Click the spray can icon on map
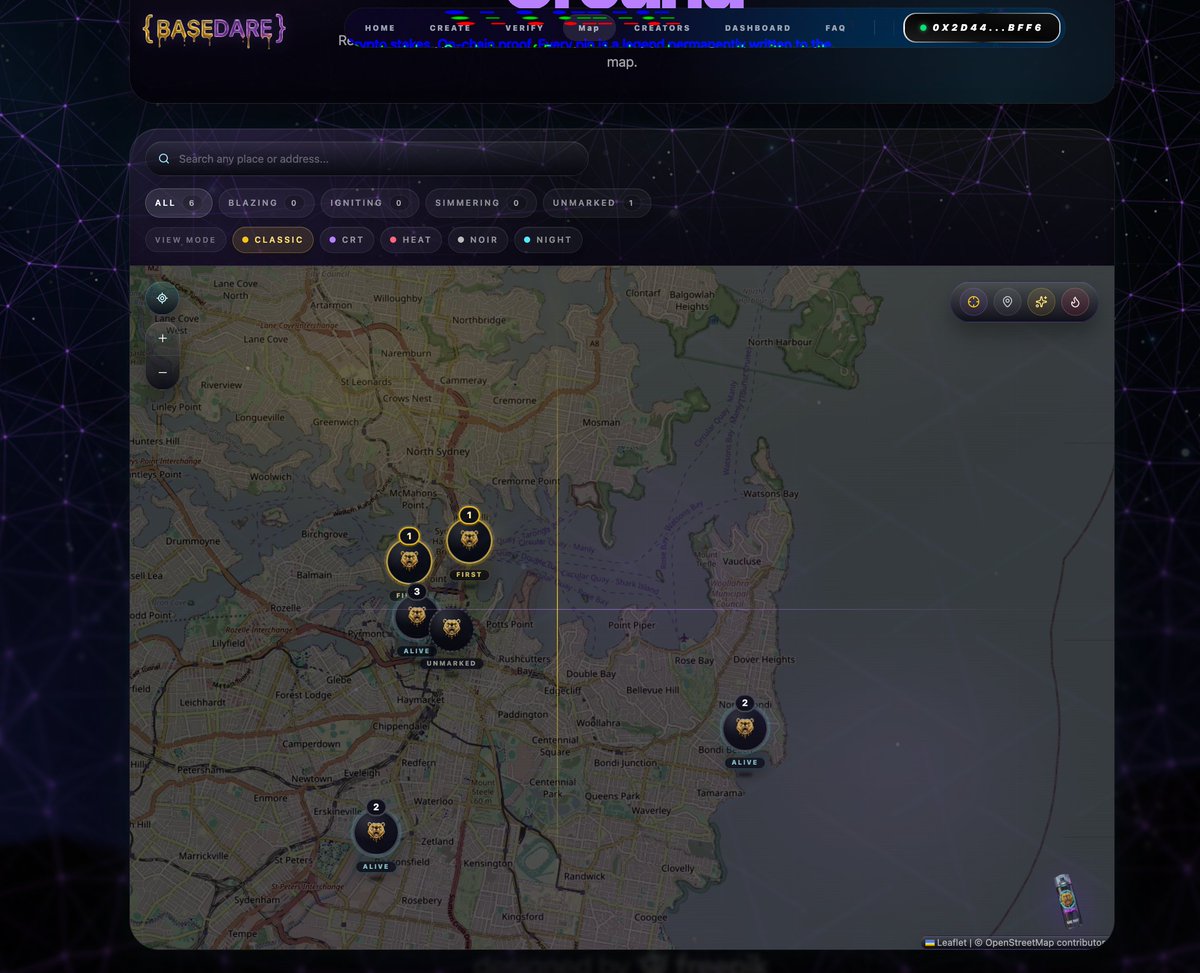The height and width of the screenshot is (973, 1200). tap(1067, 901)
